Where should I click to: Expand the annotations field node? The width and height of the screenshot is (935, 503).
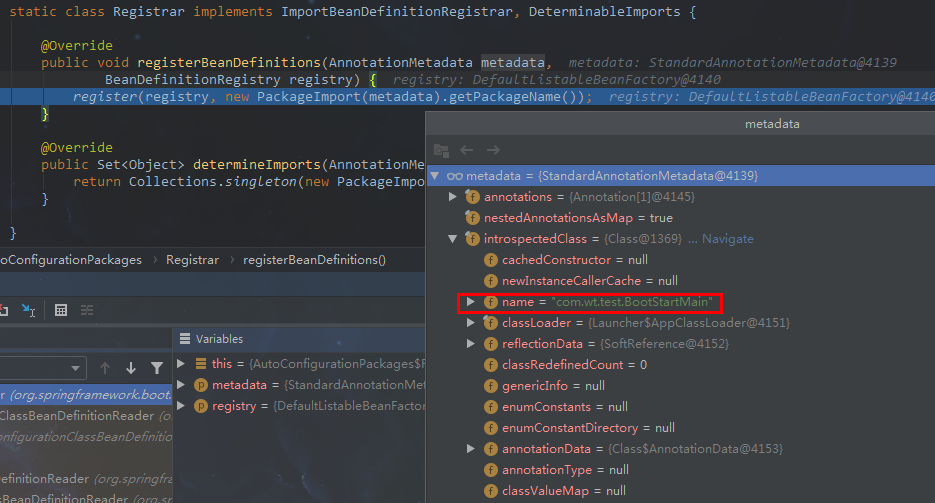453,197
